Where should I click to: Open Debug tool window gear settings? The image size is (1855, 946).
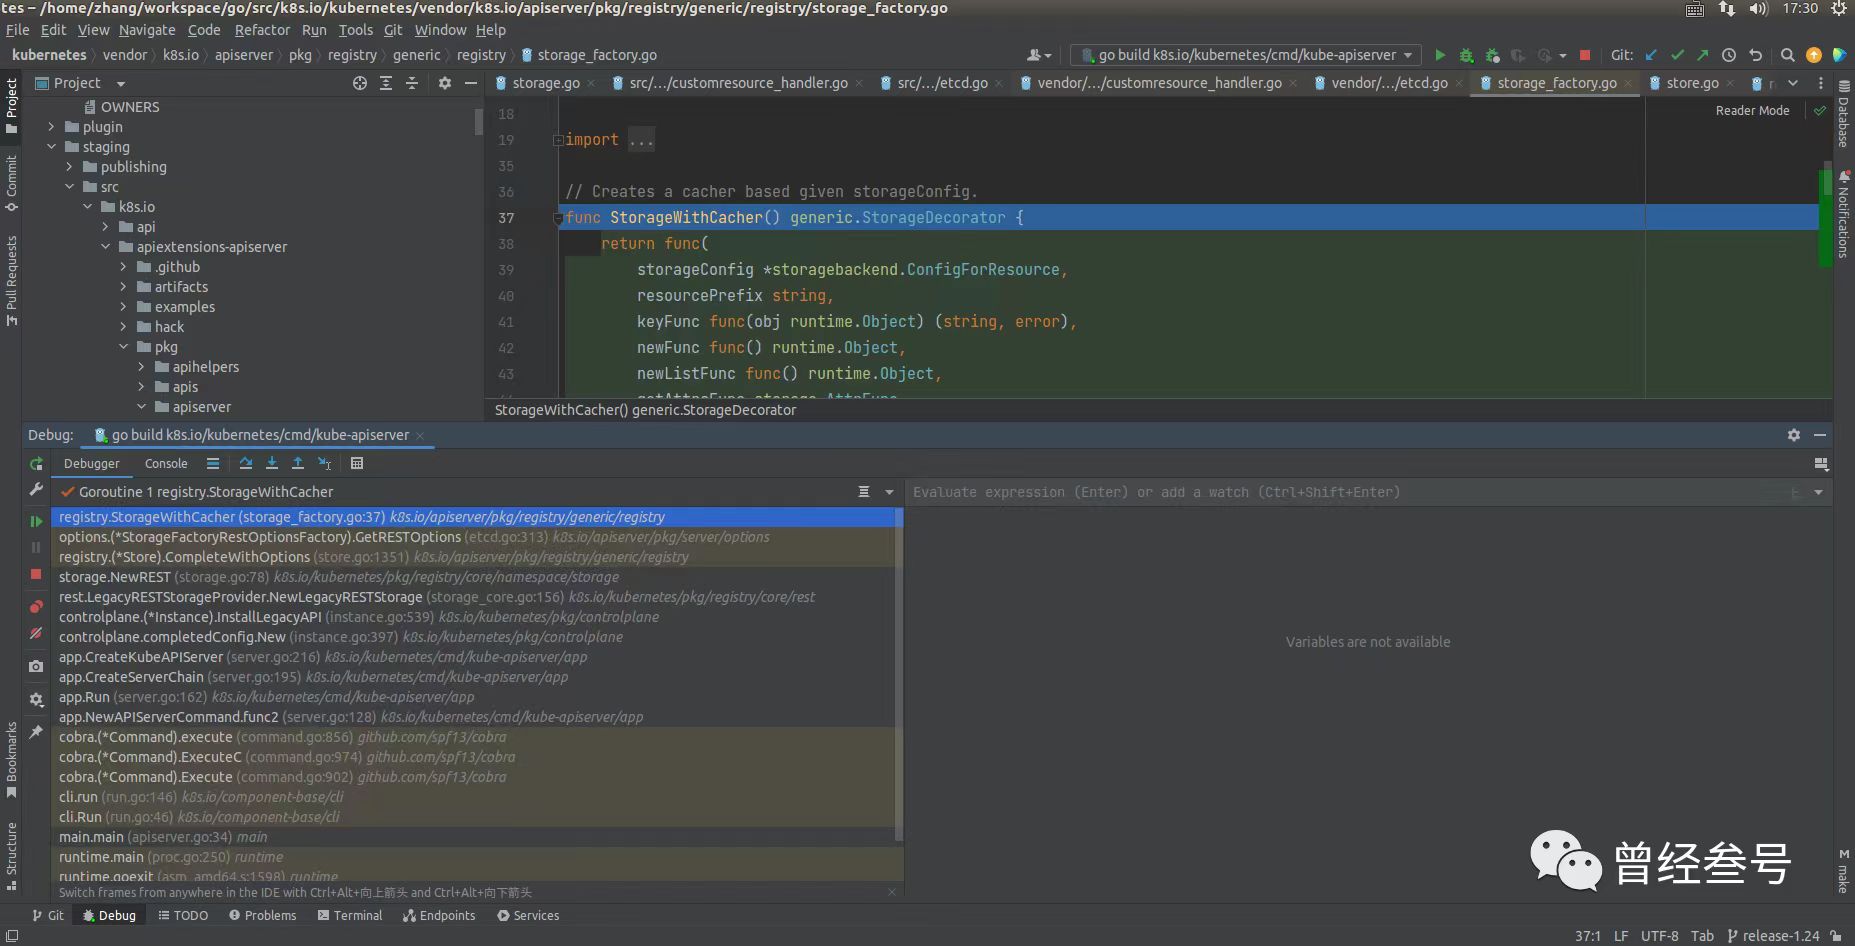1794,435
